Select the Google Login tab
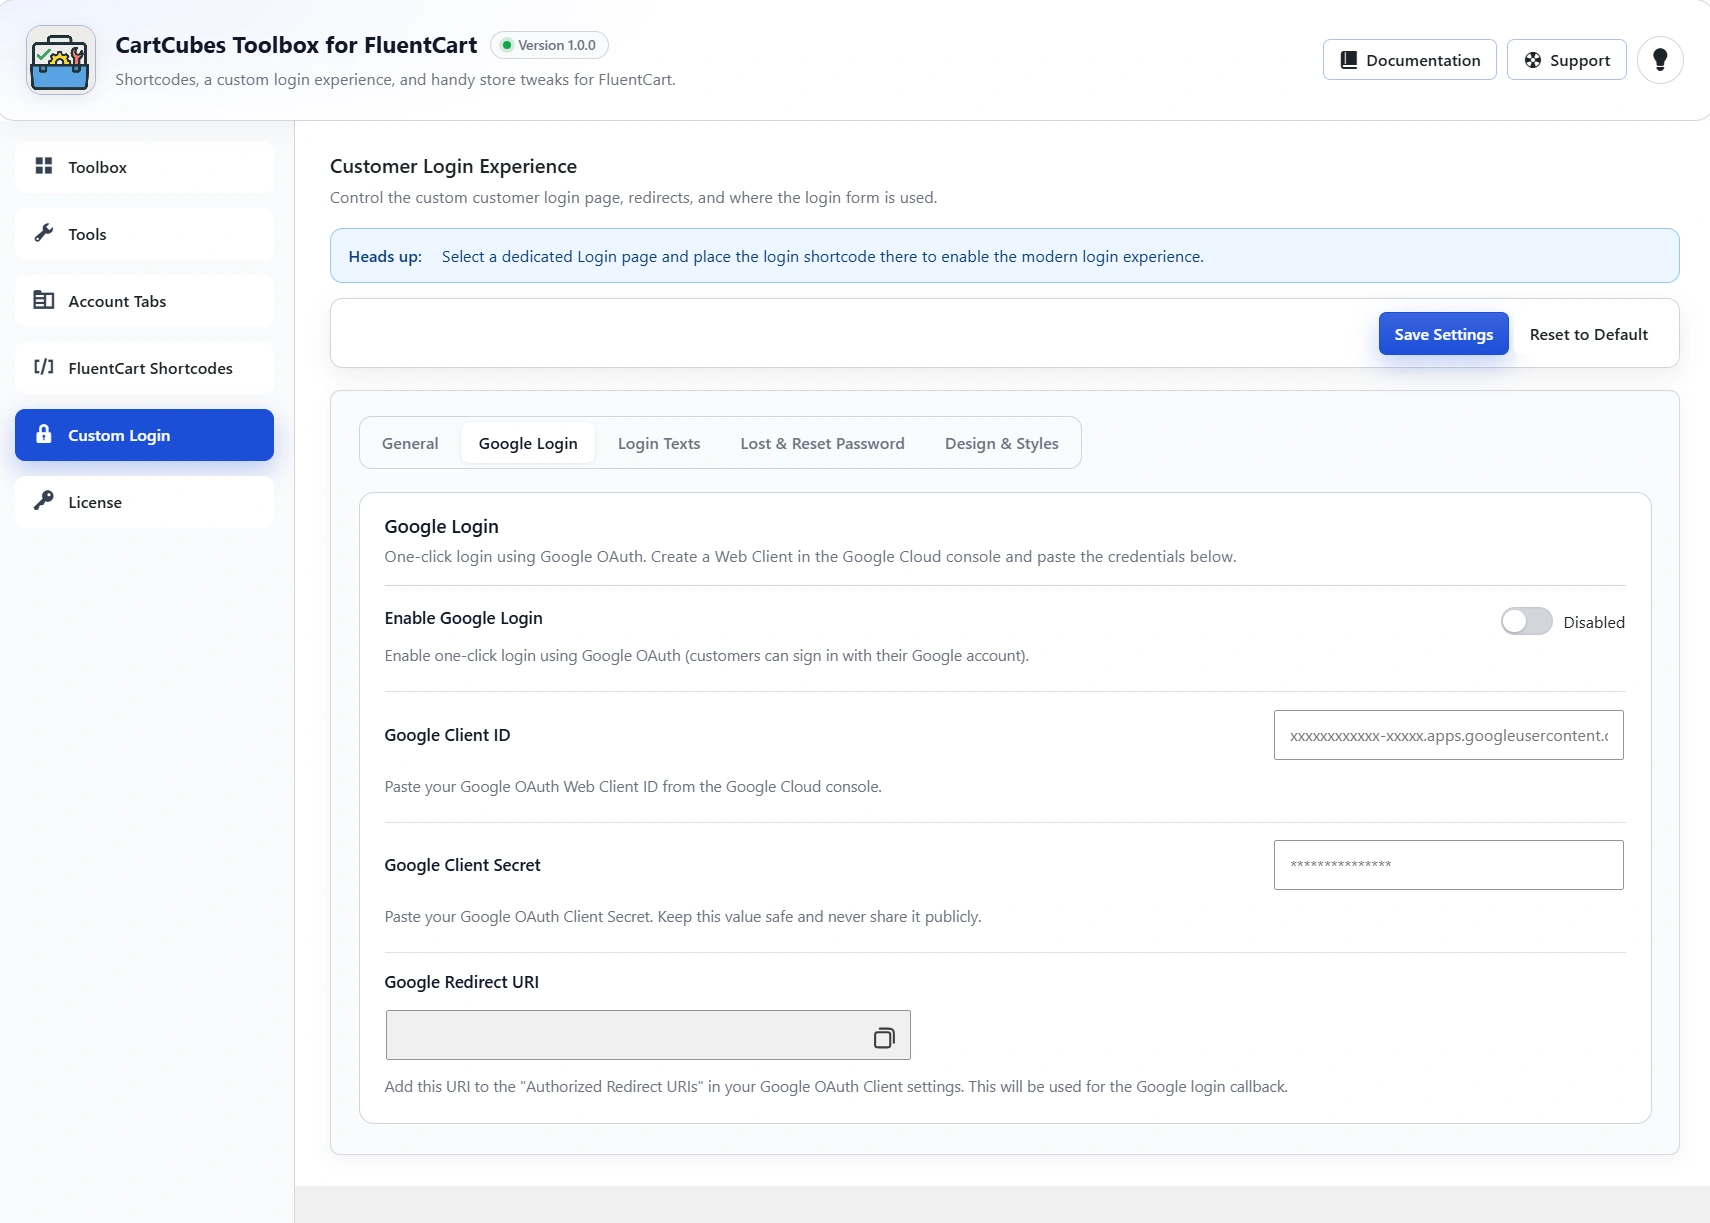This screenshot has width=1710, height=1223. point(528,443)
